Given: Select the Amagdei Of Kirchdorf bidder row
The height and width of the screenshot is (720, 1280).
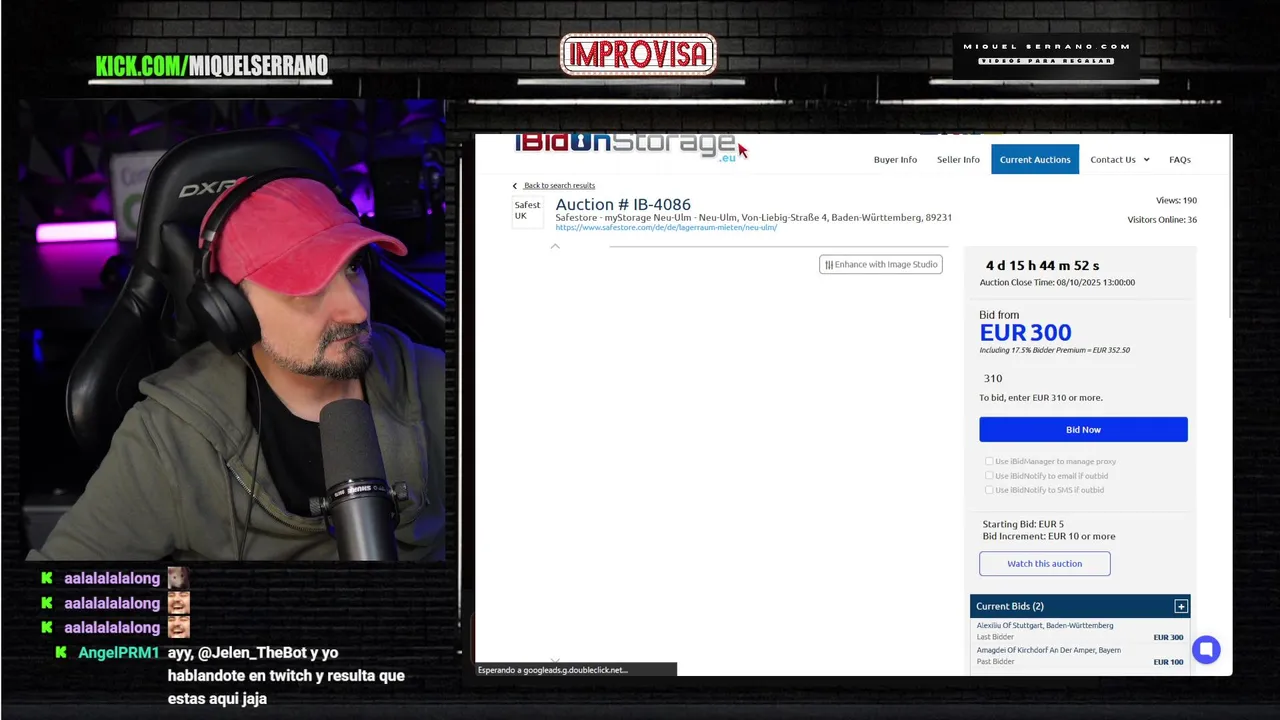Looking at the screenshot, I should click(1080, 656).
